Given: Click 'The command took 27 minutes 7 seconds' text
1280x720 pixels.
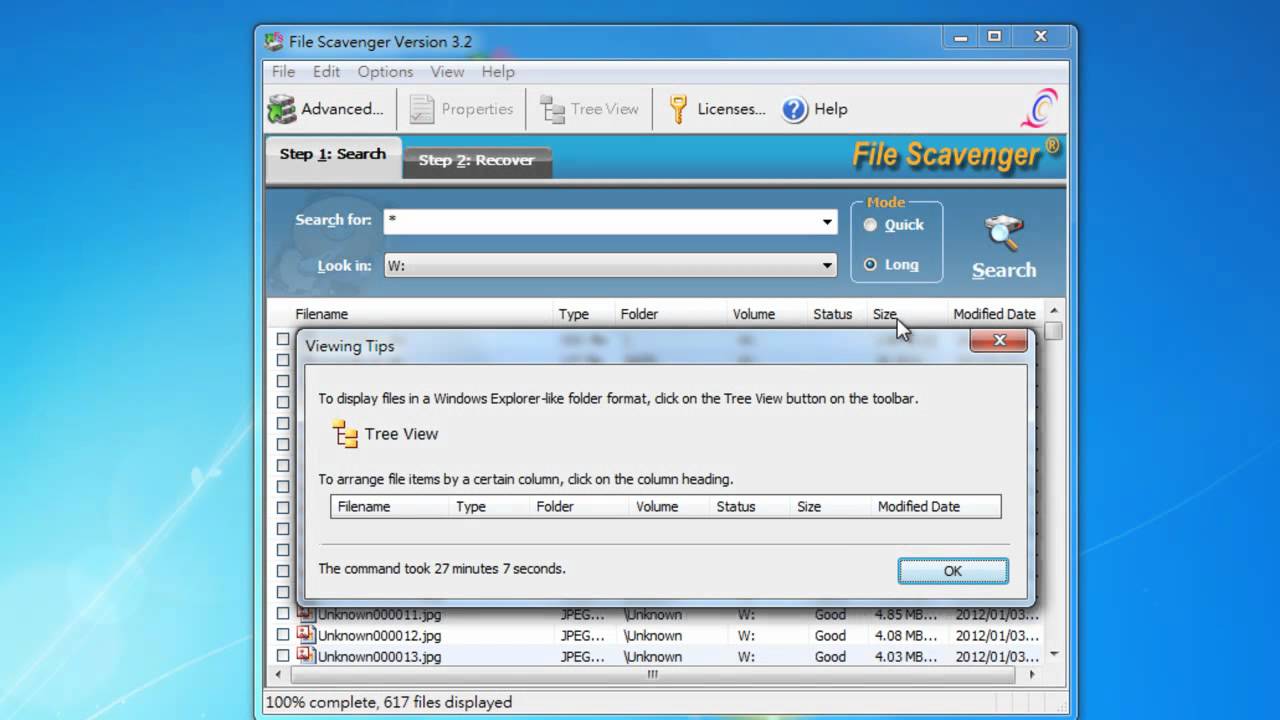Looking at the screenshot, I should pyautogui.click(x=442, y=569).
